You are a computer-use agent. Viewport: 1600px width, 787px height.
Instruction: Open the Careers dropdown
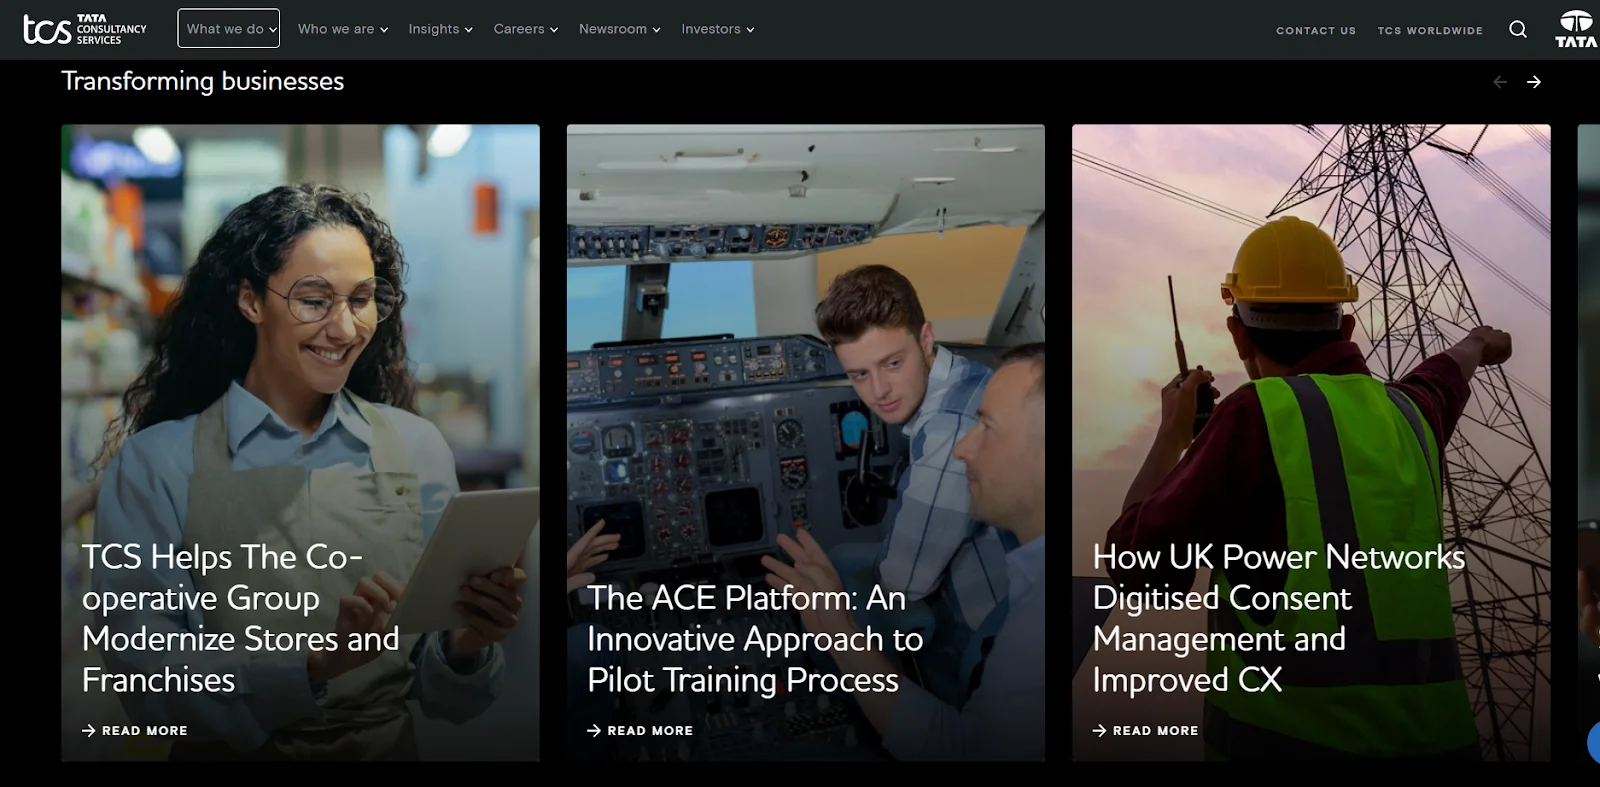(526, 29)
